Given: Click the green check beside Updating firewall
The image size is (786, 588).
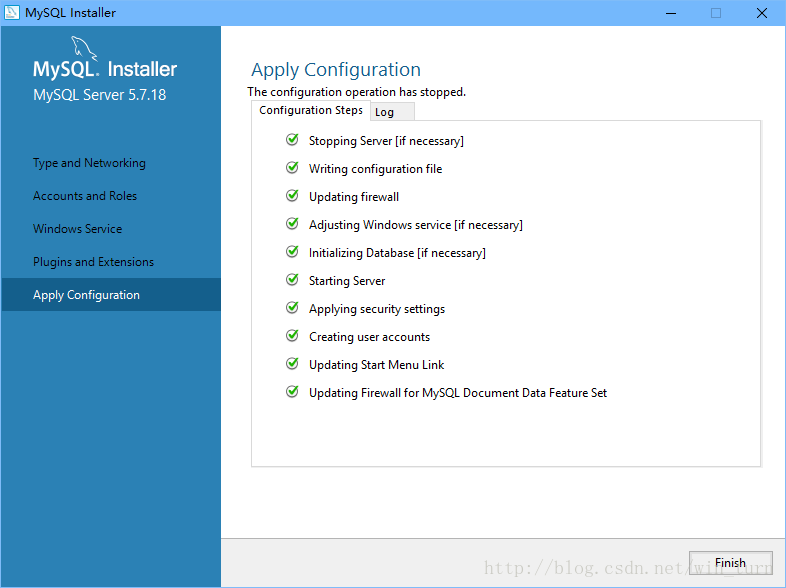Looking at the screenshot, I should (292, 197).
